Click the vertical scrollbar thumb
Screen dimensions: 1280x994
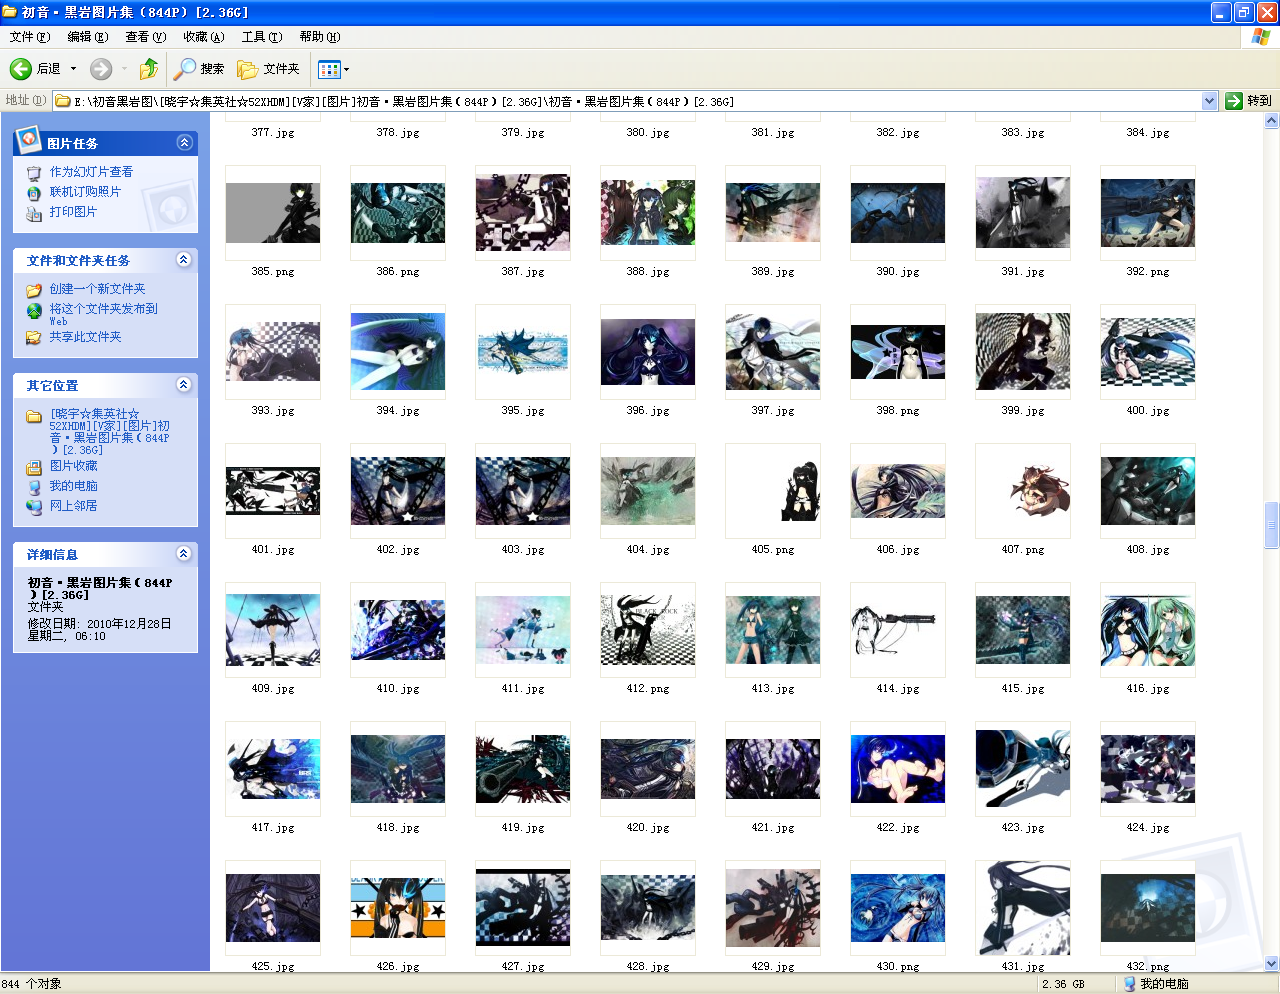point(1271,525)
